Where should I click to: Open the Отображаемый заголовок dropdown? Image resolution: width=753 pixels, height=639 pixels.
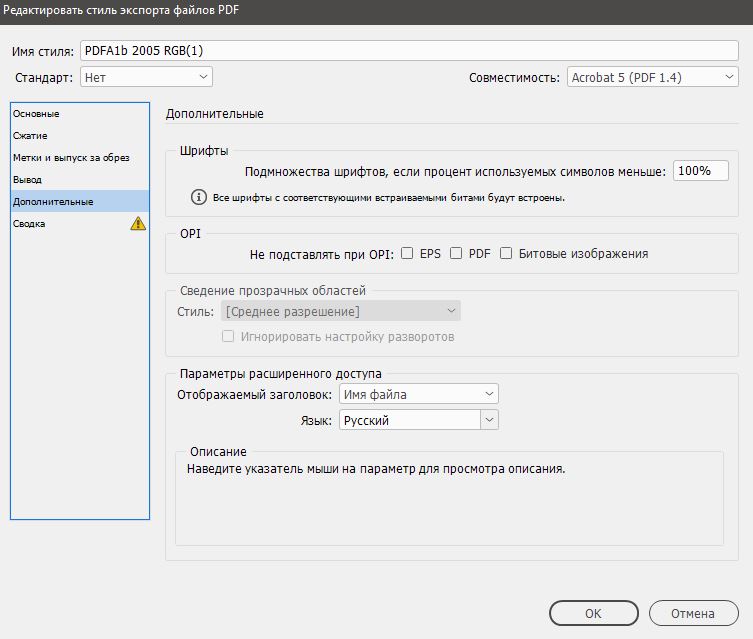point(419,394)
